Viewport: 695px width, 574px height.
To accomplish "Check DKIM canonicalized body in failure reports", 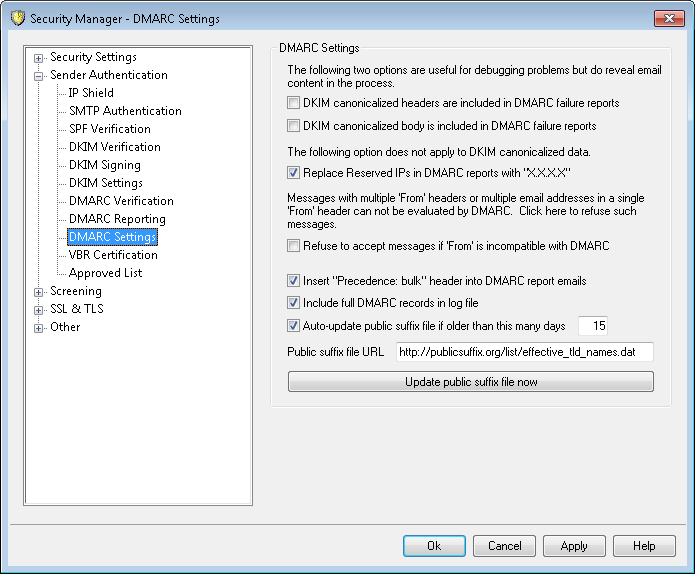I will 294,127.
